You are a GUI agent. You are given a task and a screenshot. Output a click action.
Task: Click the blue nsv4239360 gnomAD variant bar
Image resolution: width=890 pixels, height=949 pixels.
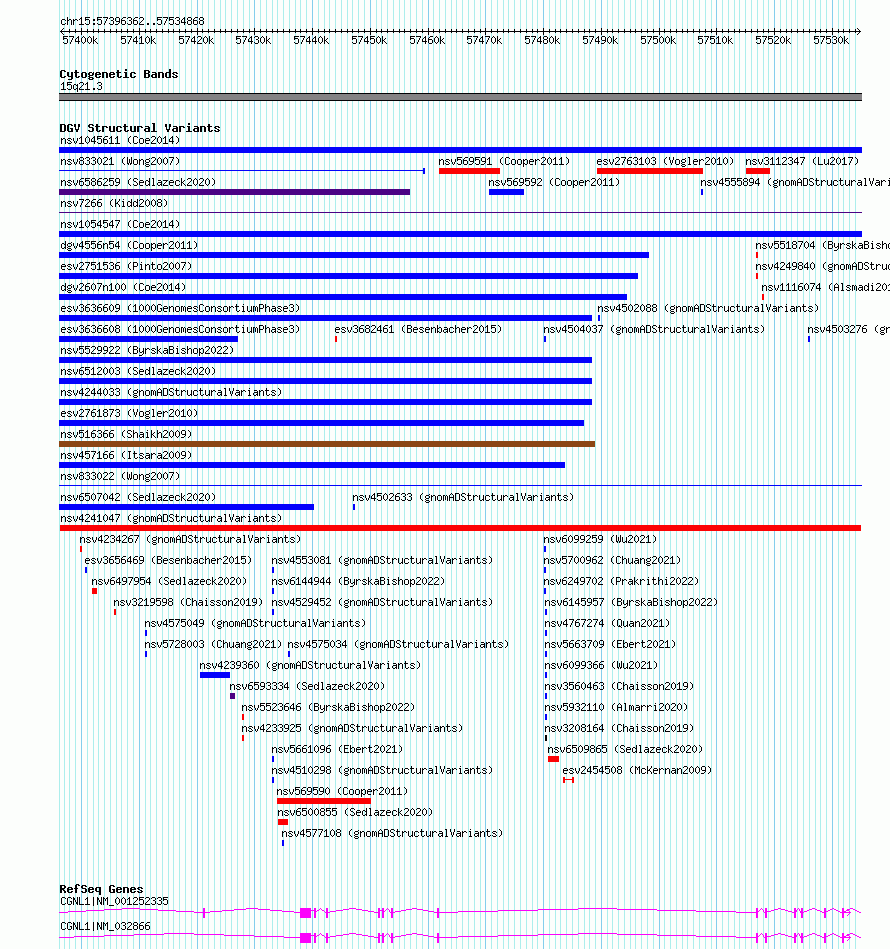pyautogui.click(x=215, y=675)
